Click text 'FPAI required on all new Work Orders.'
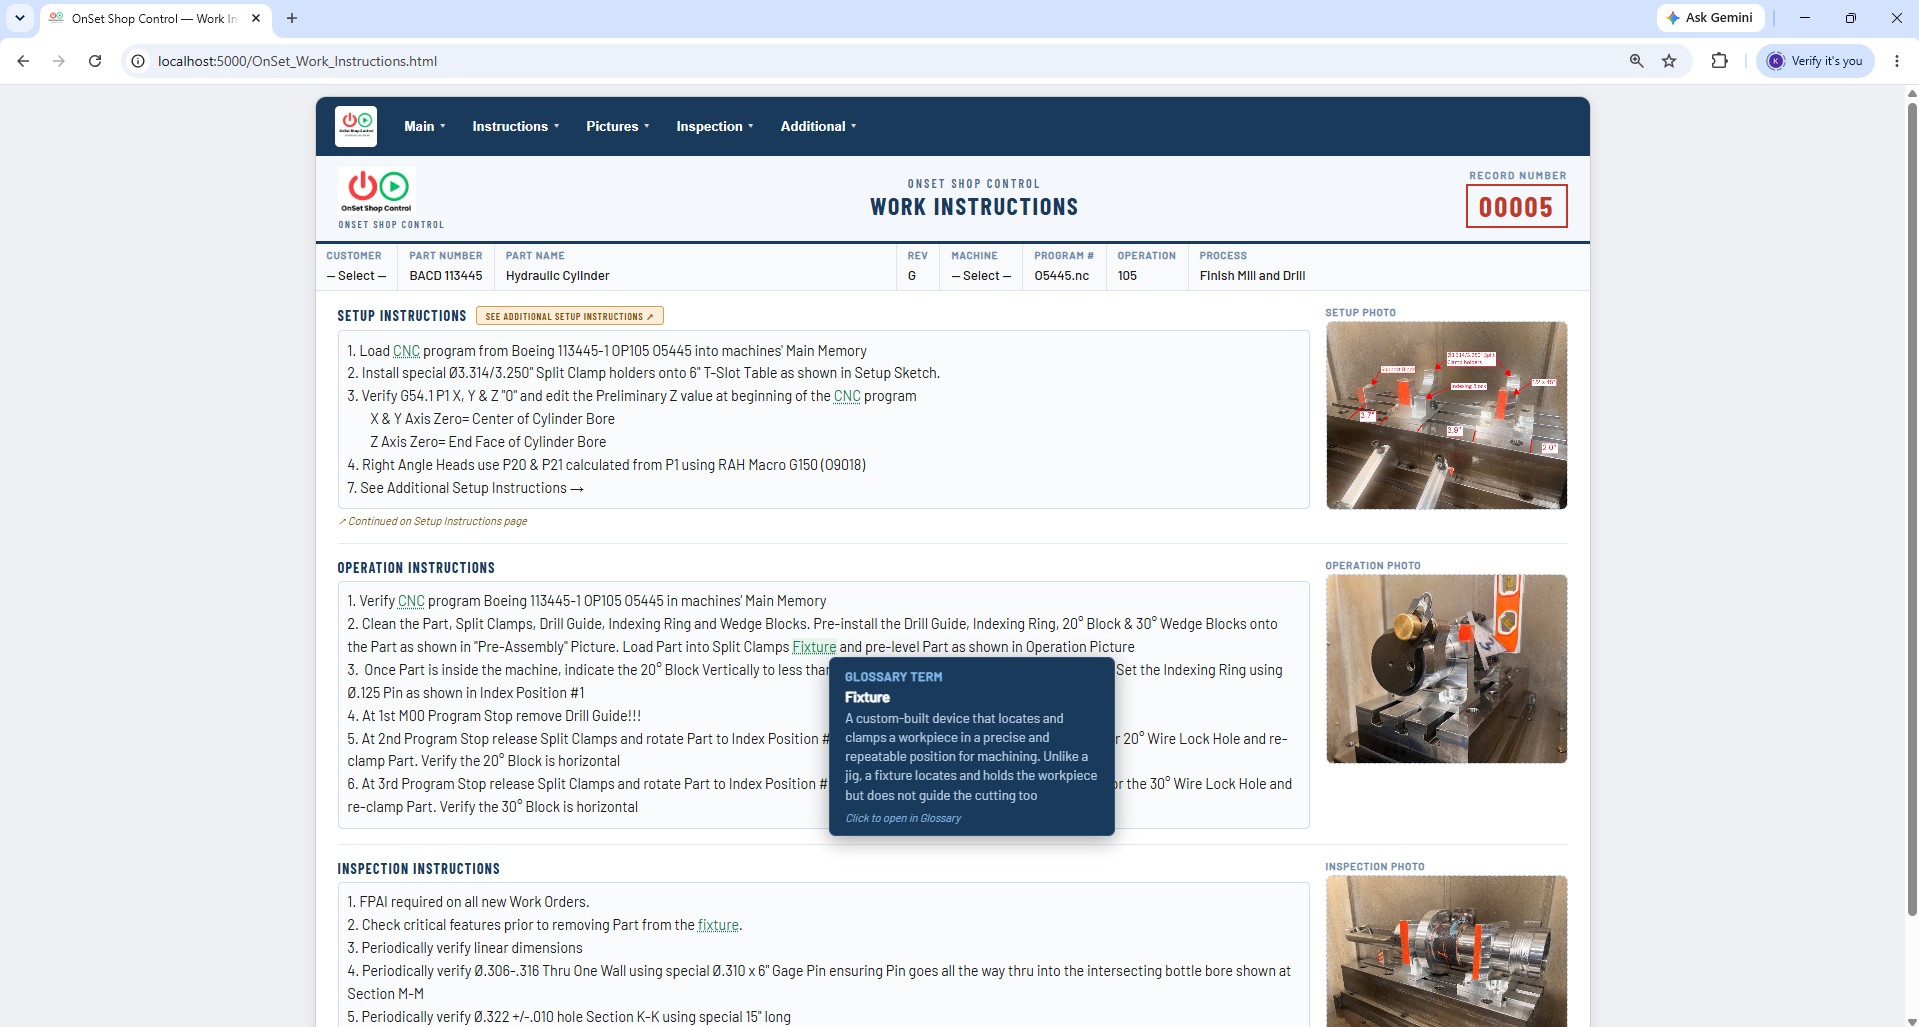This screenshot has height=1027, width=1919. [x=468, y=902]
